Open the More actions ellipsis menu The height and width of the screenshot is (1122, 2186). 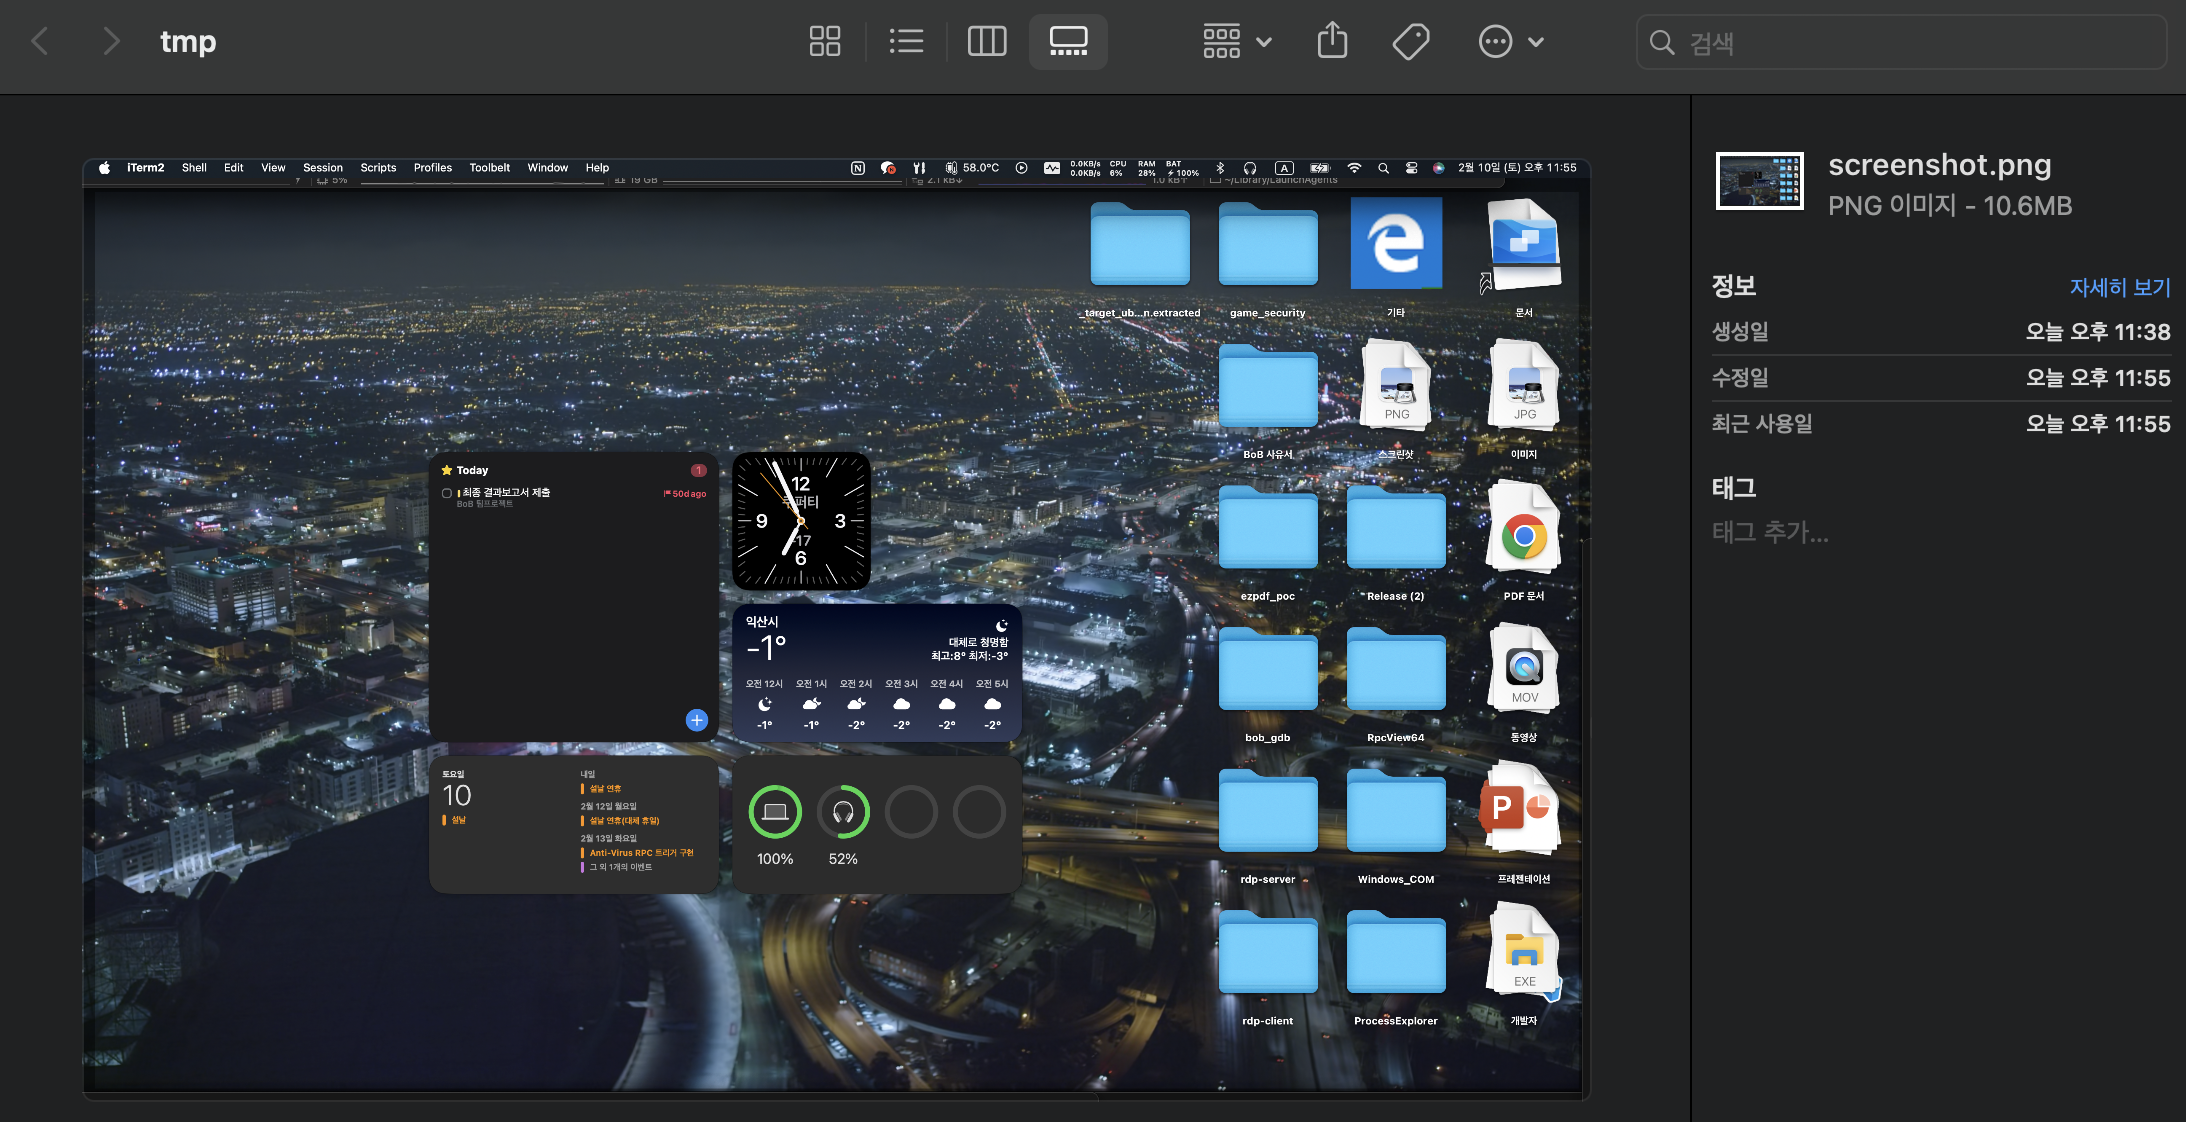1495,41
